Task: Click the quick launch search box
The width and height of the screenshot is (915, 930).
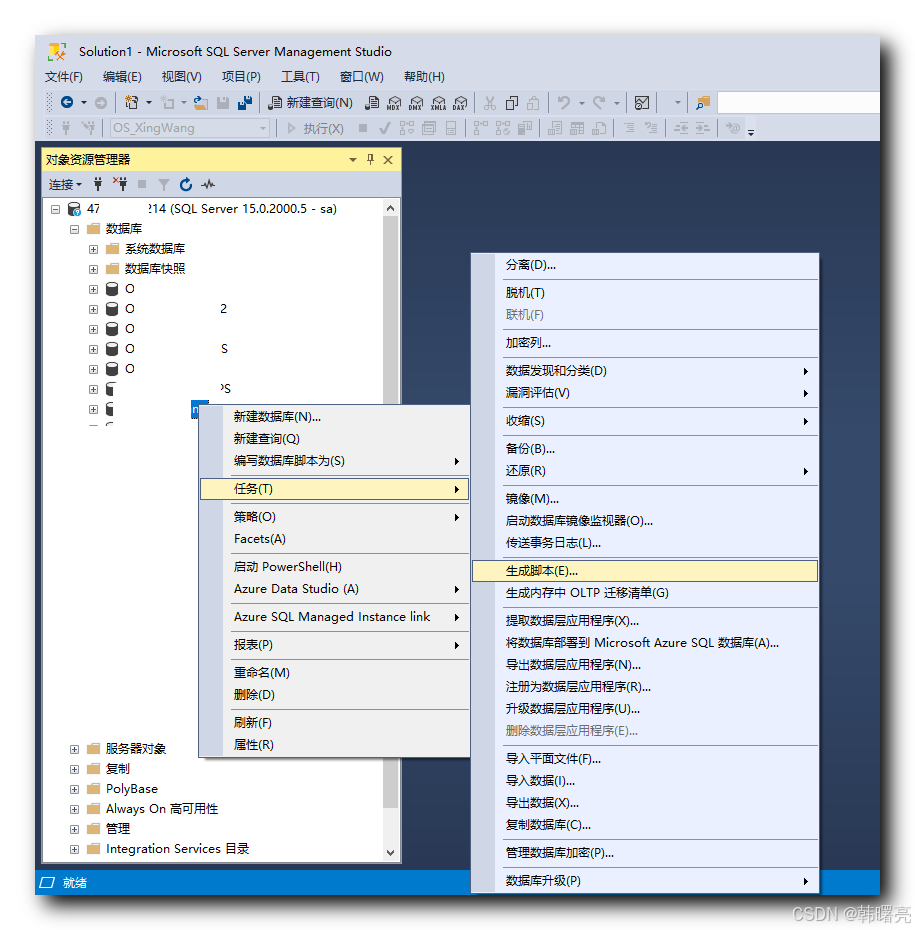Action: point(798,103)
